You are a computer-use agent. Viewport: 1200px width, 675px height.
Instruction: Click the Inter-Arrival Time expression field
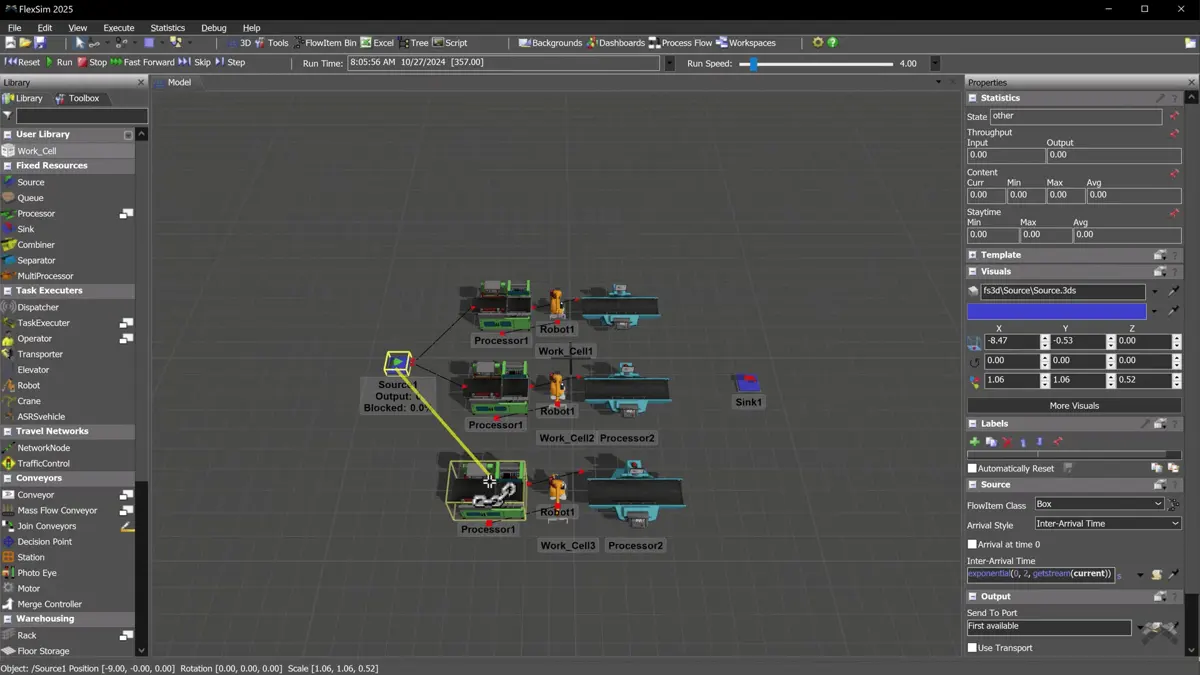pos(1040,574)
